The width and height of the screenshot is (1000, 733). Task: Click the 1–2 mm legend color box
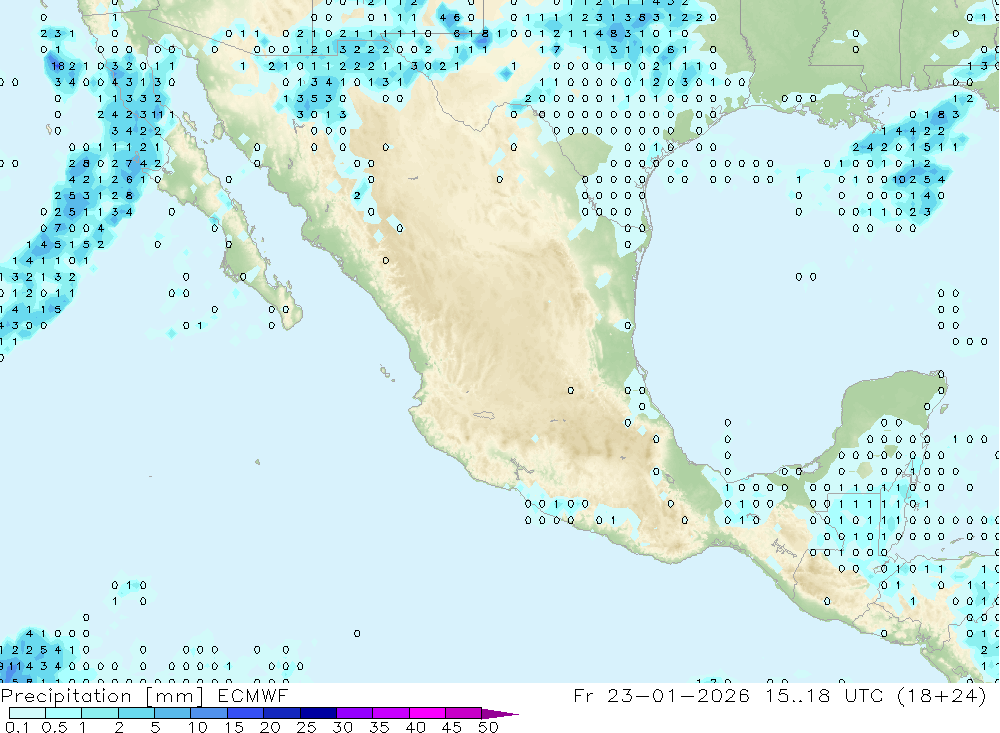pos(100,713)
